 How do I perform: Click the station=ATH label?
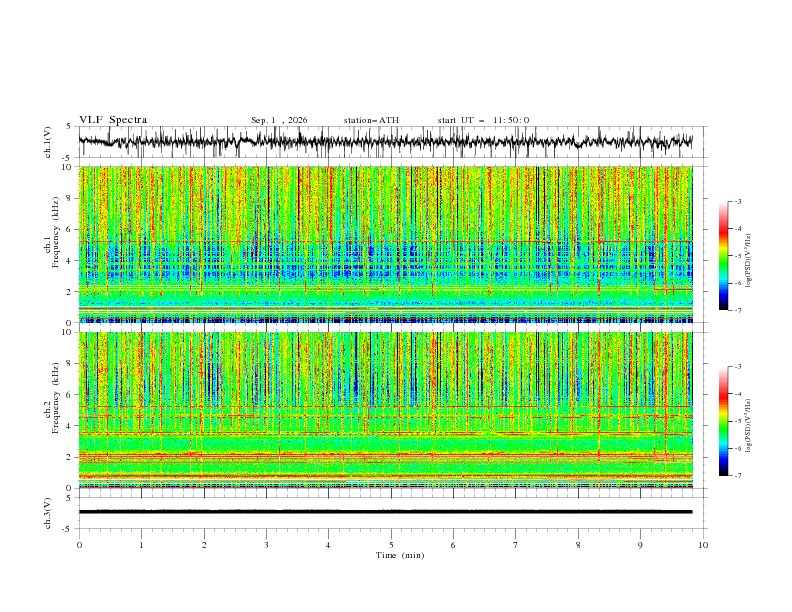click(x=371, y=120)
